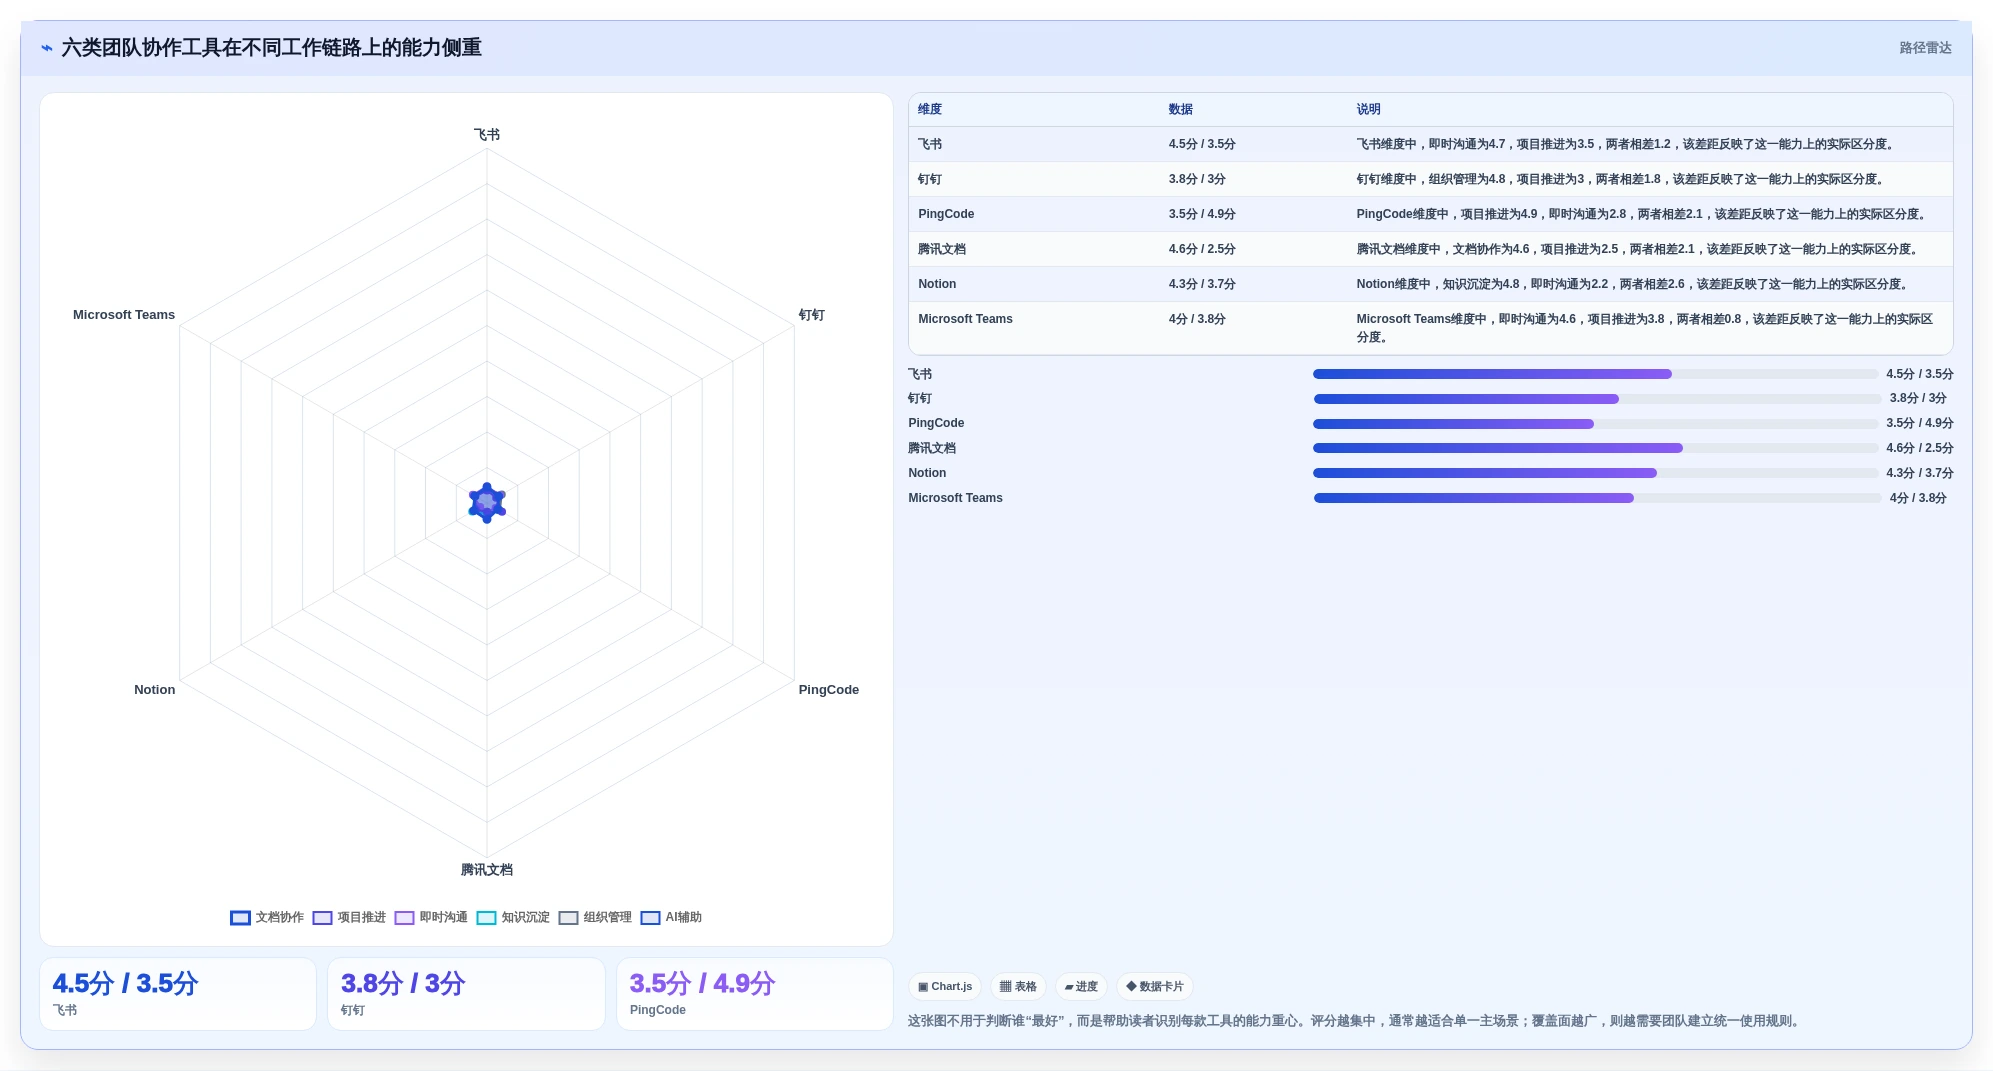Toggle the AI辅助 legend series
The image size is (1993, 1071).
(671, 917)
